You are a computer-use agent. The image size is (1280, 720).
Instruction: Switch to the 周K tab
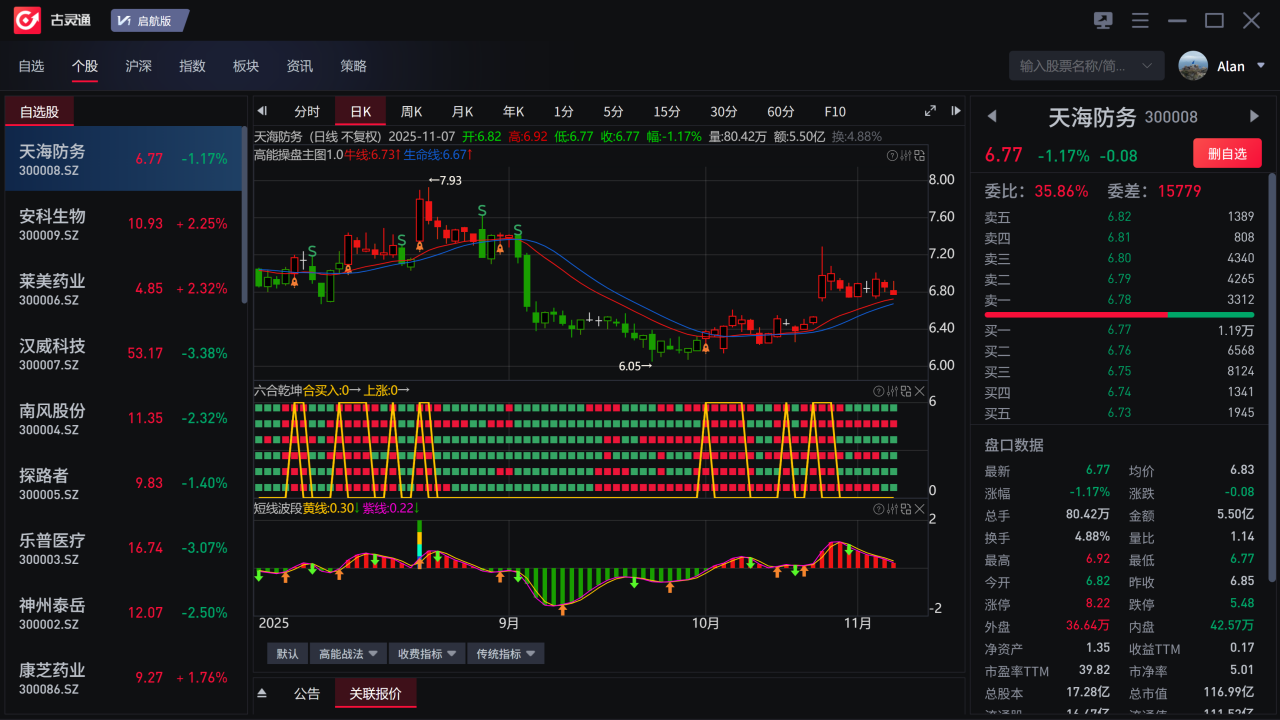tap(412, 111)
